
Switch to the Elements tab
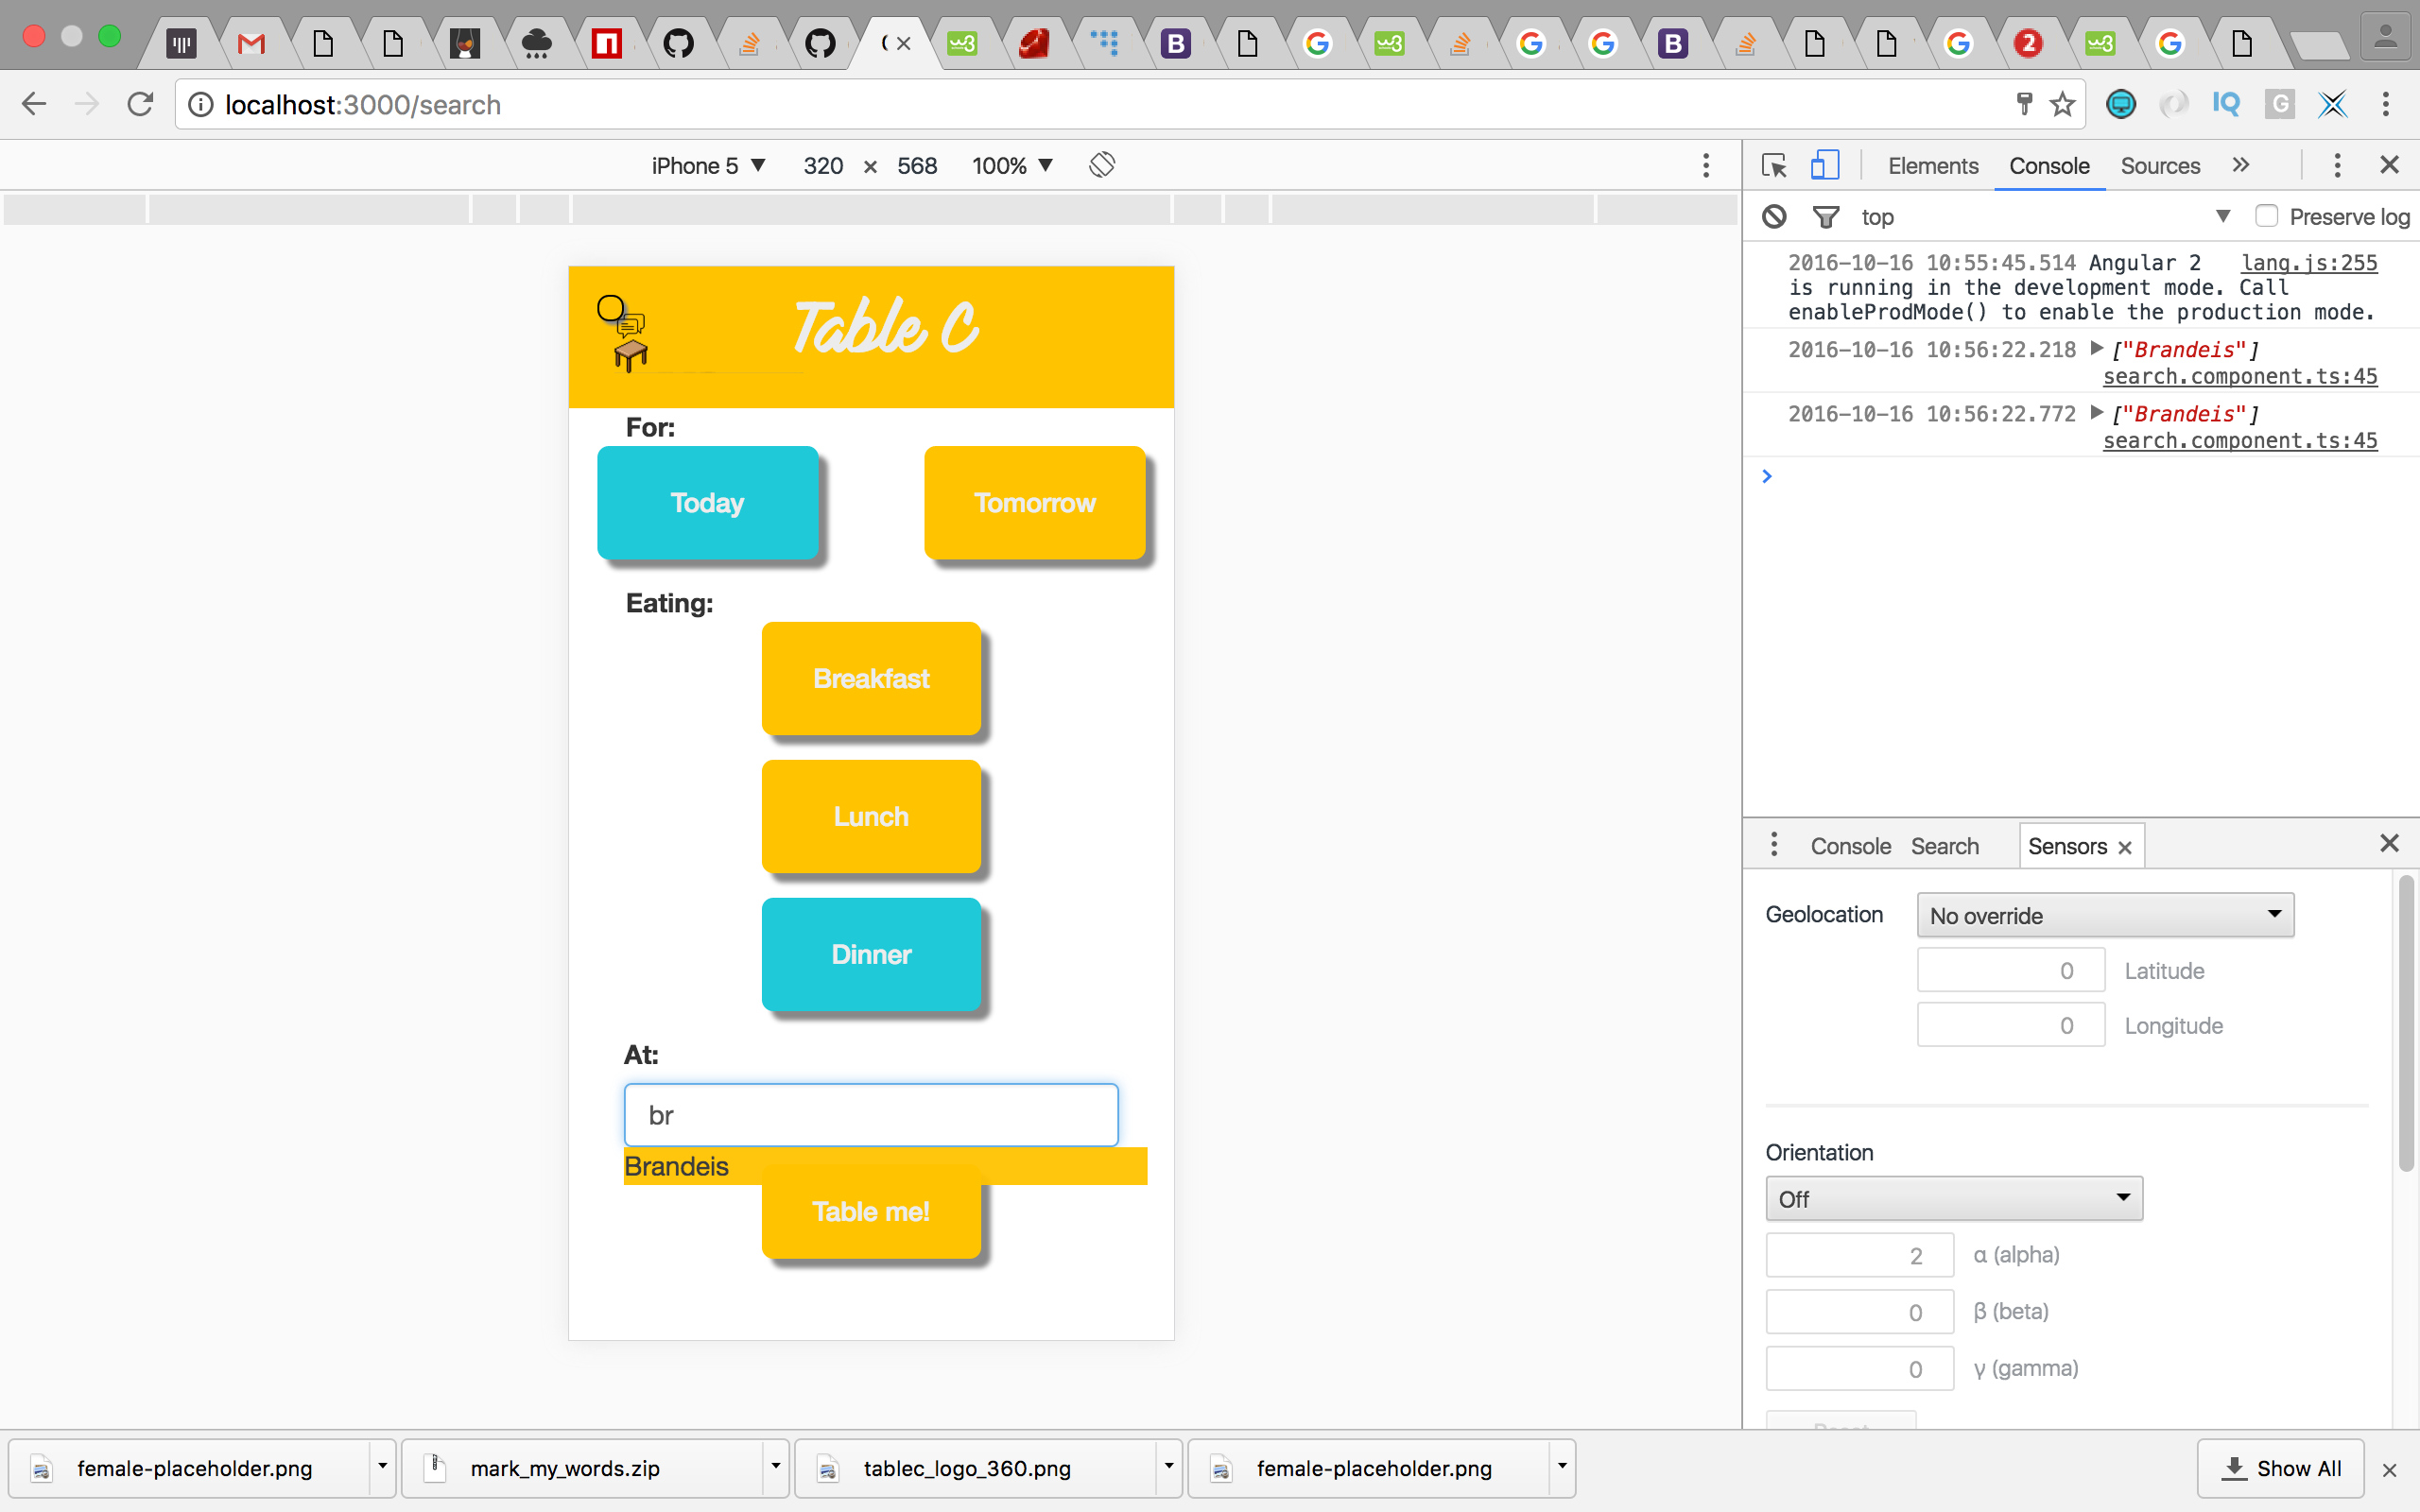click(x=1932, y=165)
